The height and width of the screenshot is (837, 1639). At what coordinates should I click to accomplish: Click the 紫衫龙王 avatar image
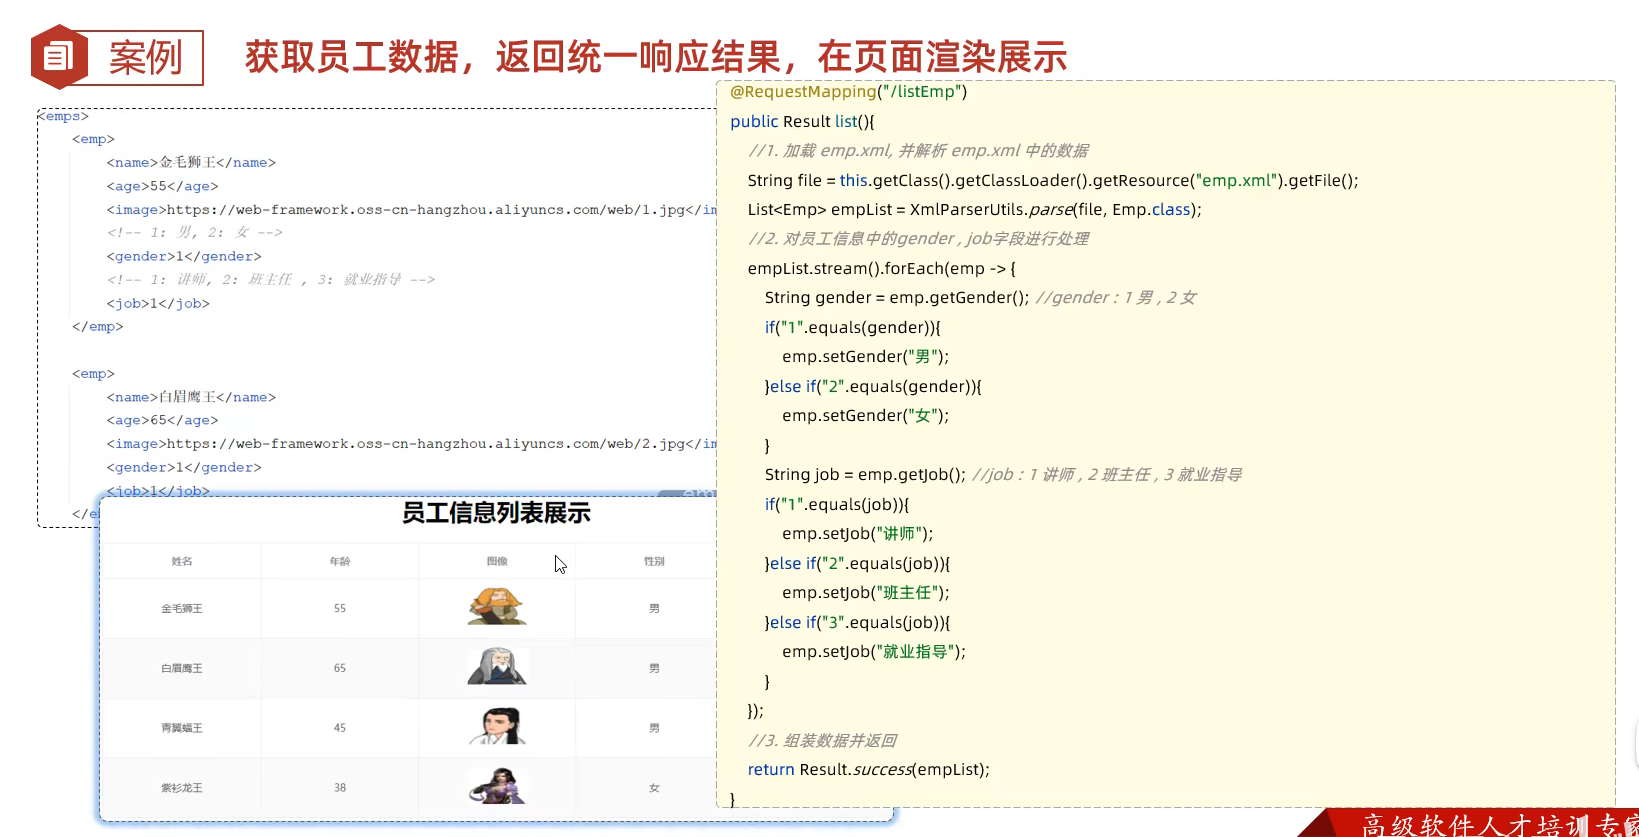tap(497, 787)
